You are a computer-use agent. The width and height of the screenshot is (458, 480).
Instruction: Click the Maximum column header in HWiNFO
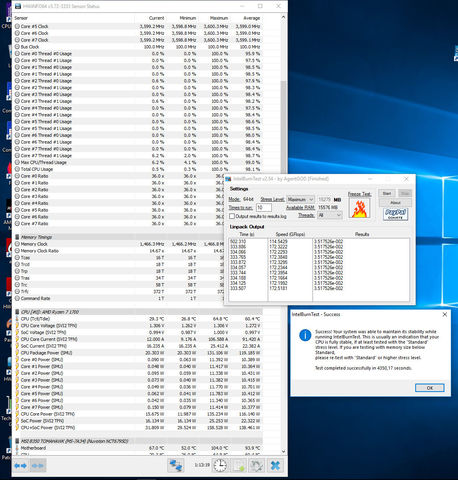[x=219, y=18]
